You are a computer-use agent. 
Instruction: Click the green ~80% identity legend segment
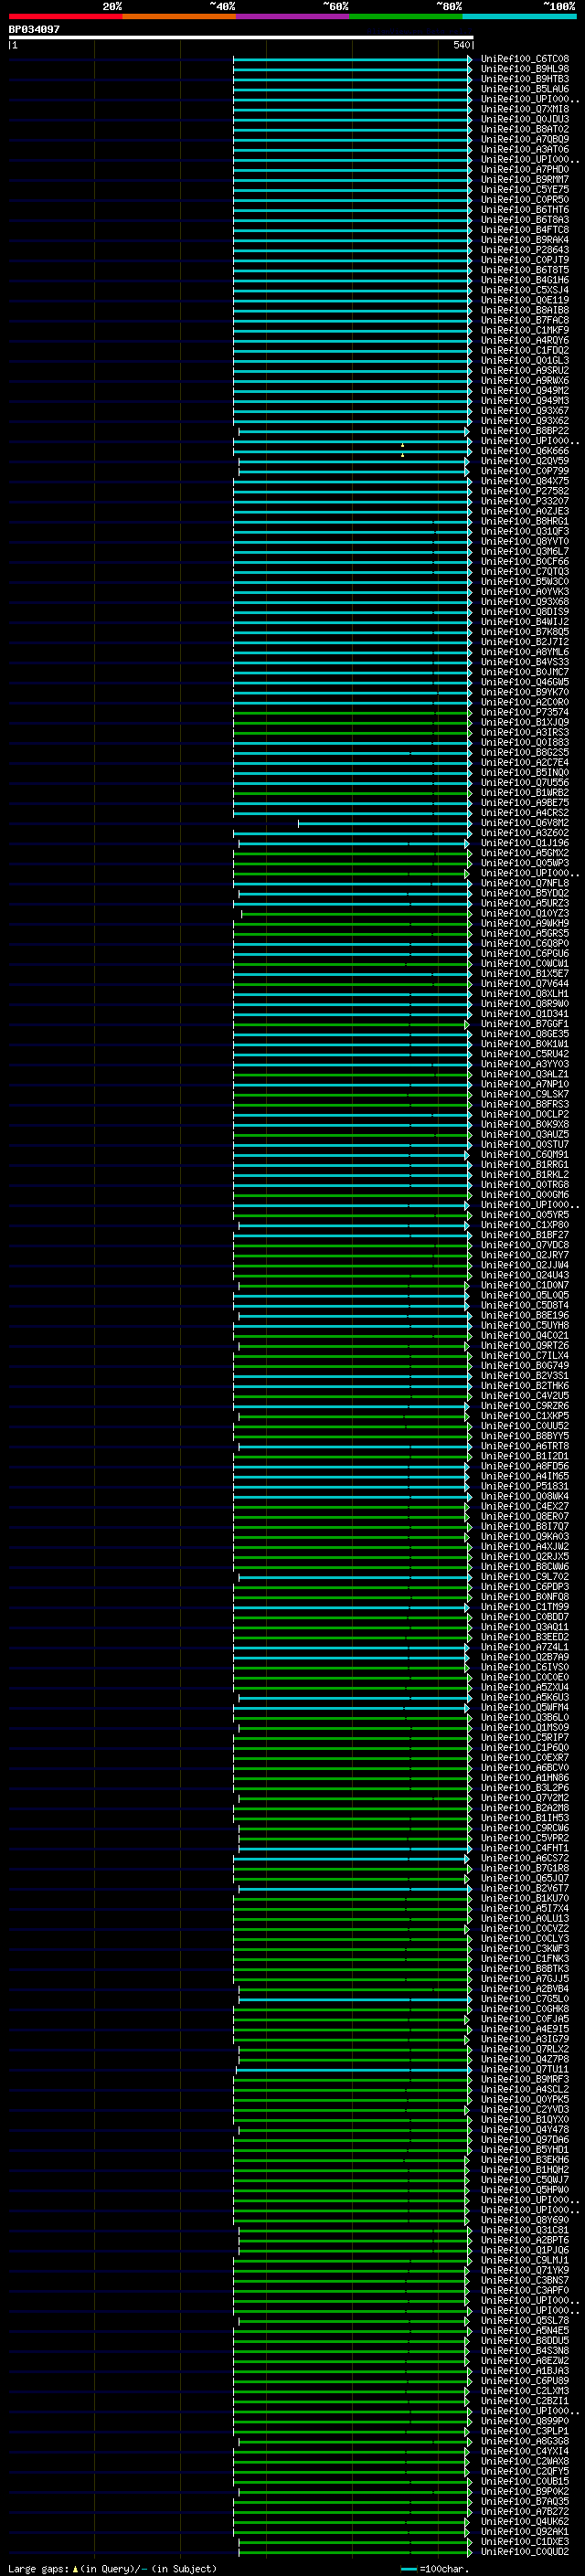tap(406, 16)
